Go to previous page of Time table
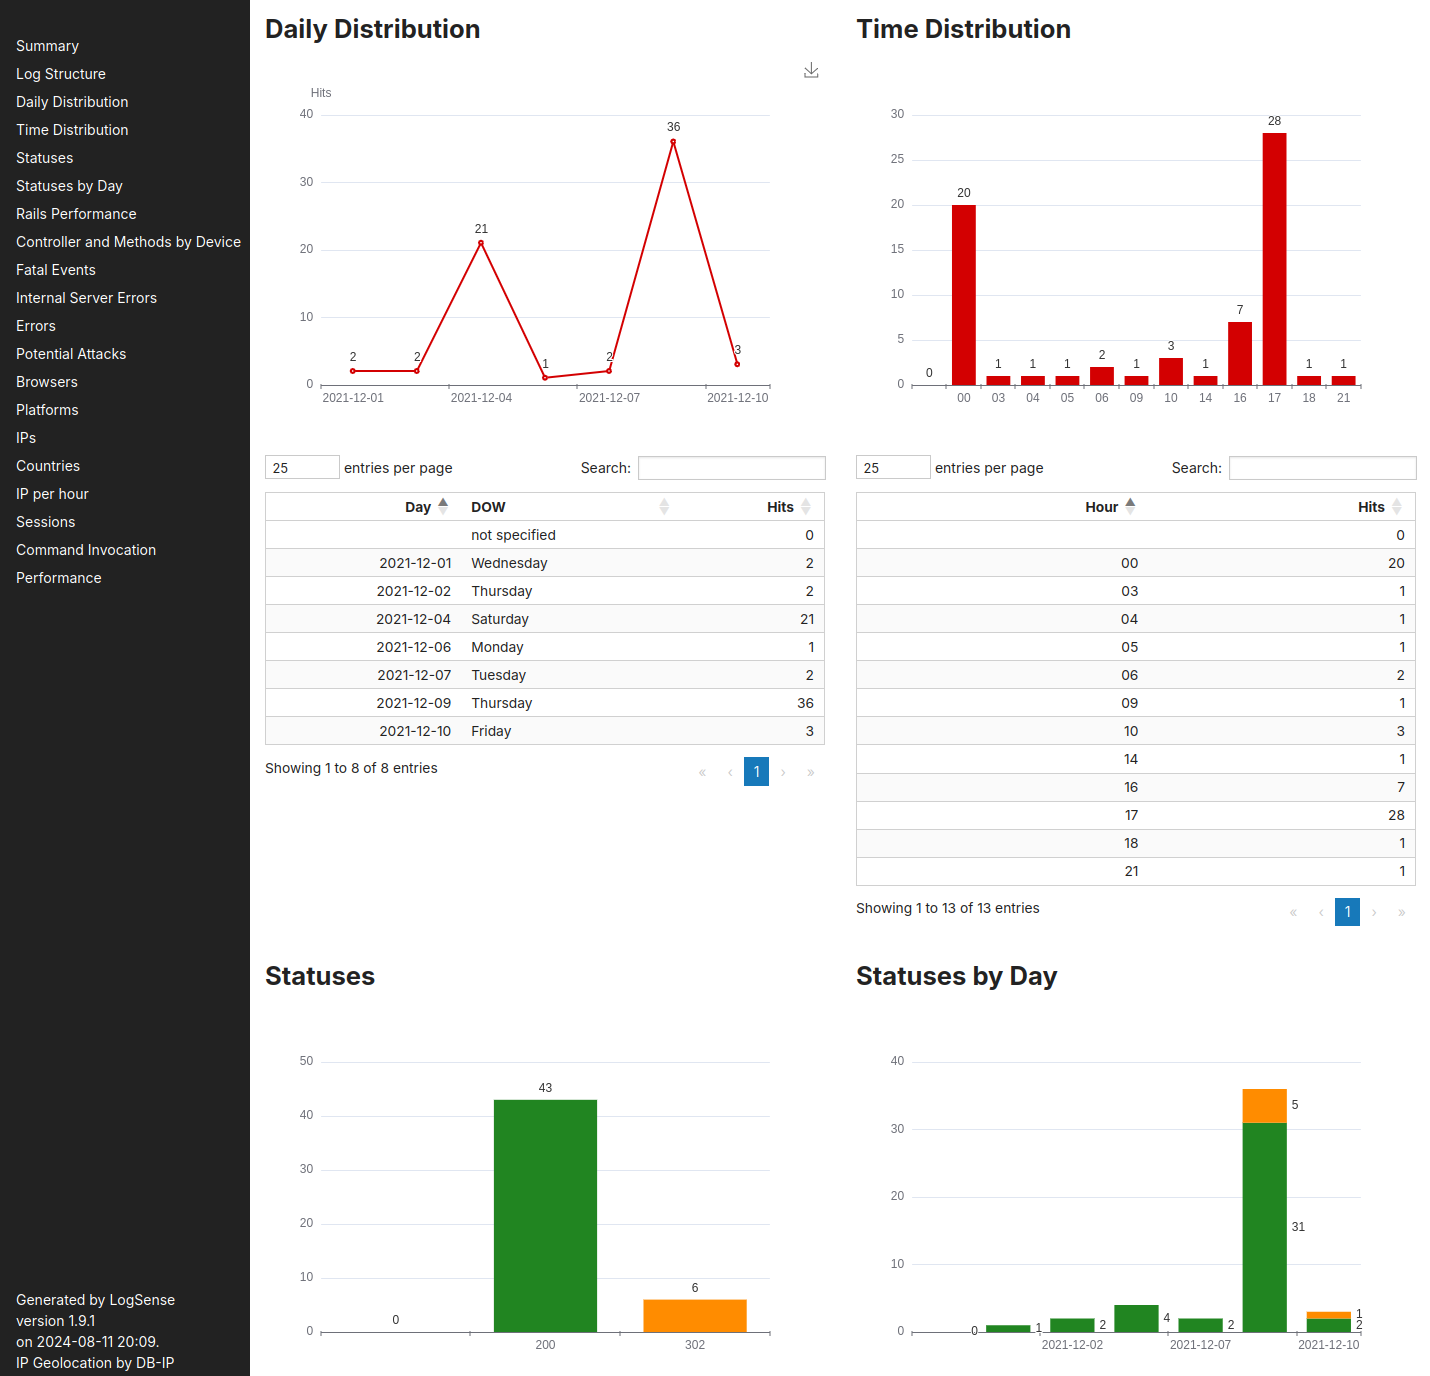Viewport: 1430px width, 1376px height. coord(1321,912)
